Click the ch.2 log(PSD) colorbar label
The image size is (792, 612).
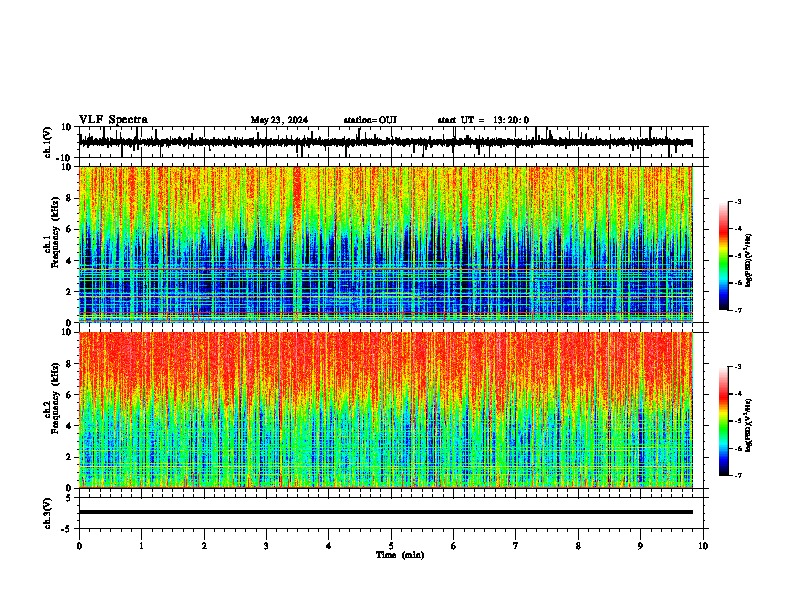[749, 425]
